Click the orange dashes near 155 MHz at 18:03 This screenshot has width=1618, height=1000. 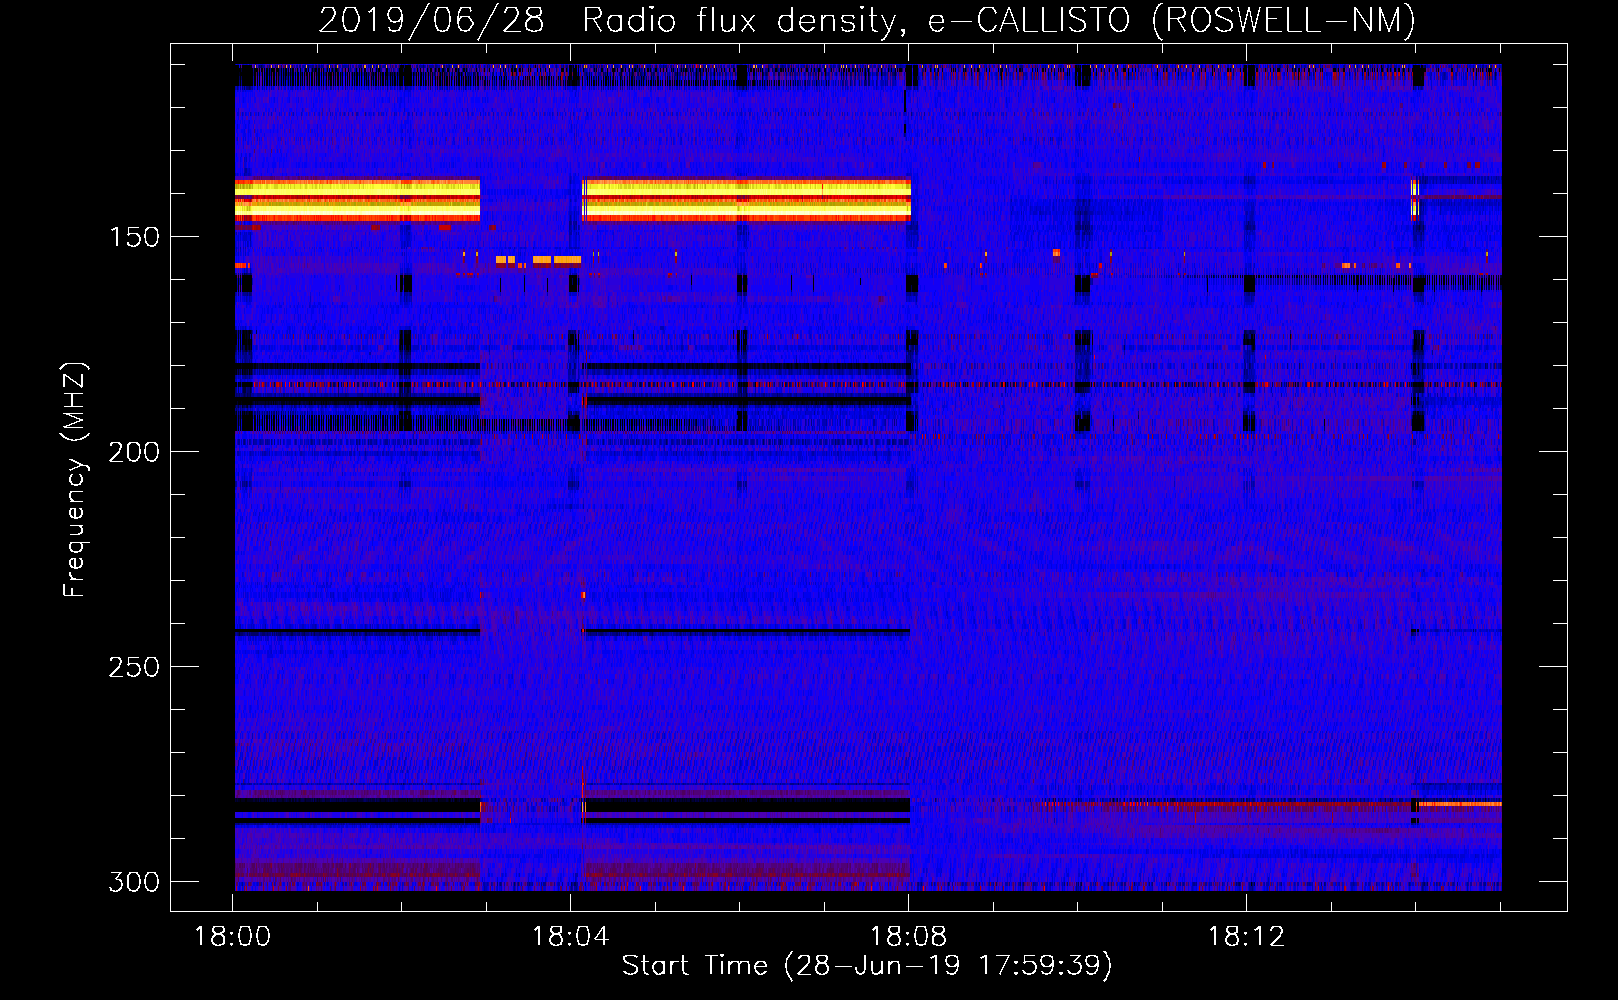tap(538, 260)
